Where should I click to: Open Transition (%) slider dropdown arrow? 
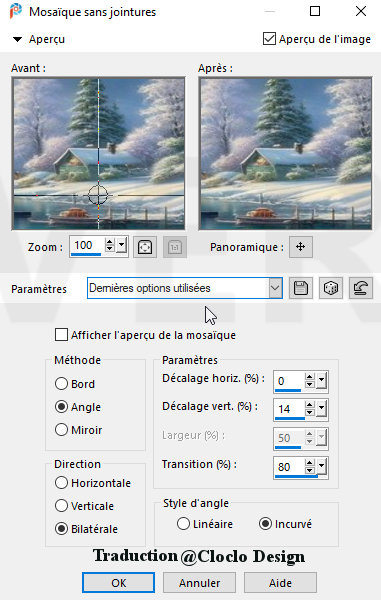point(322,466)
